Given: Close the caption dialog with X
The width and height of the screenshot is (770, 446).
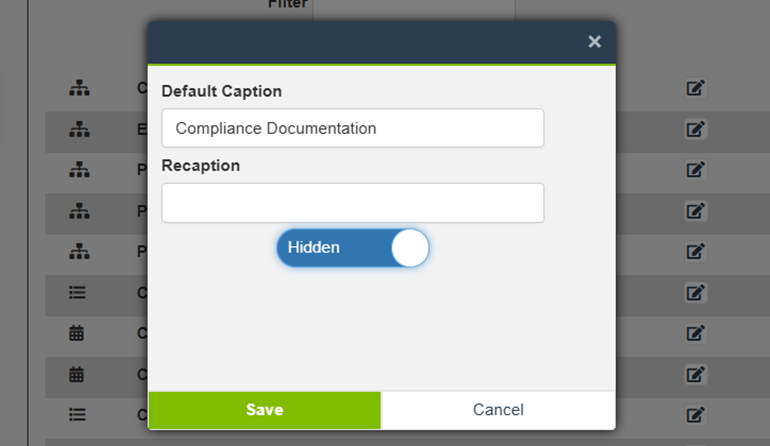Looking at the screenshot, I should point(594,42).
